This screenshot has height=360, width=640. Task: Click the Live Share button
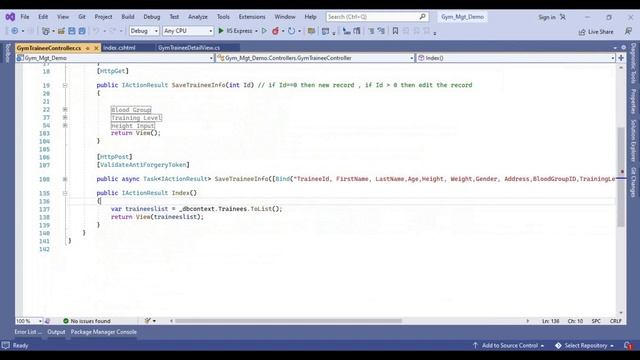point(596,32)
